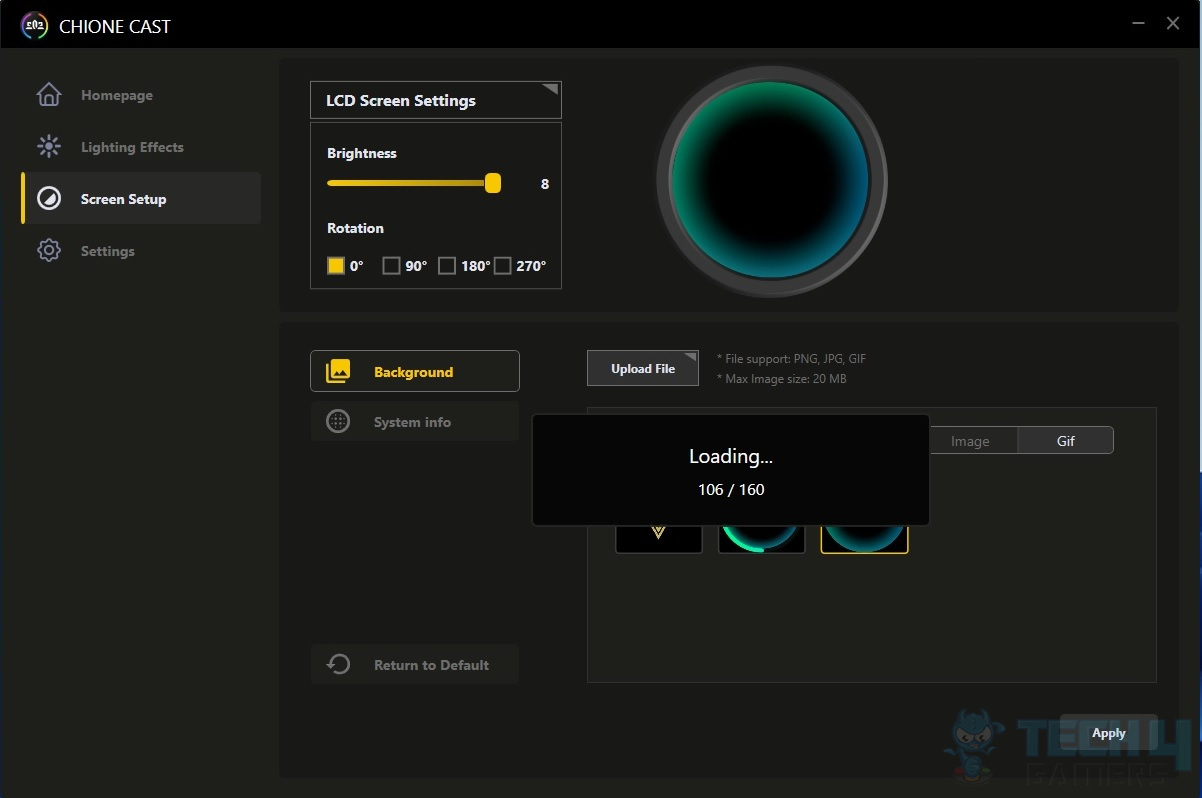This screenshot has width=1202, height=798.
Task: Set rotation to 180°
Action: pyautogui.click(x=447, y=266)
